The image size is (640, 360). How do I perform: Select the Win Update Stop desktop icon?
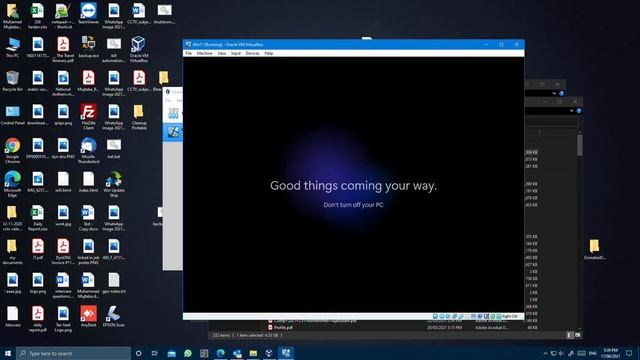click(113, 184)
